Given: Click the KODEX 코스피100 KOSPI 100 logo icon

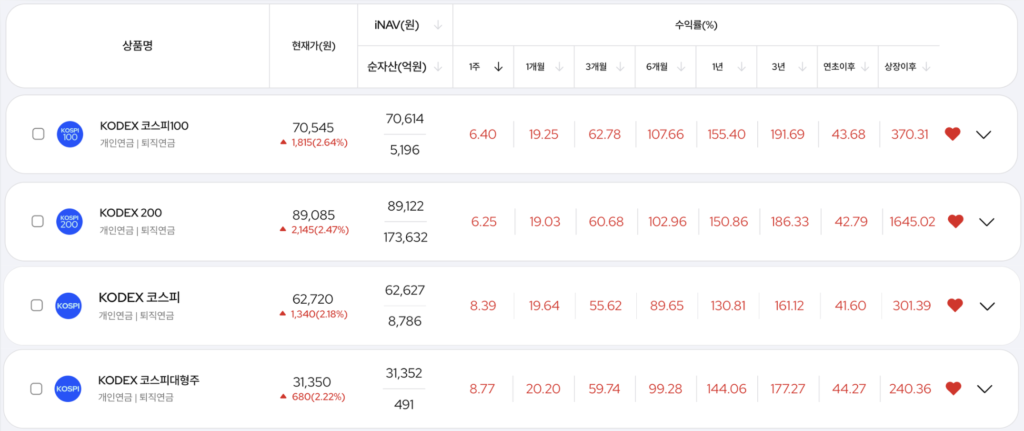Looking at the screenshot, I should 70,134.
